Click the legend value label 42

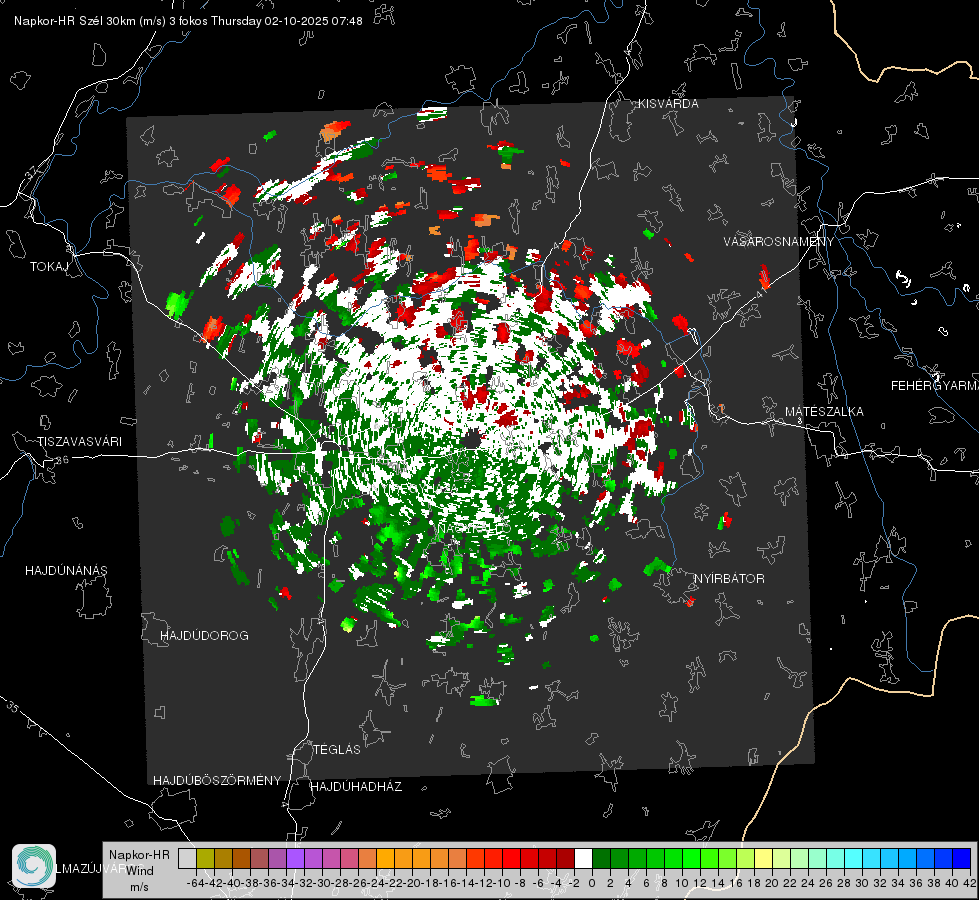tap(970, 883)
